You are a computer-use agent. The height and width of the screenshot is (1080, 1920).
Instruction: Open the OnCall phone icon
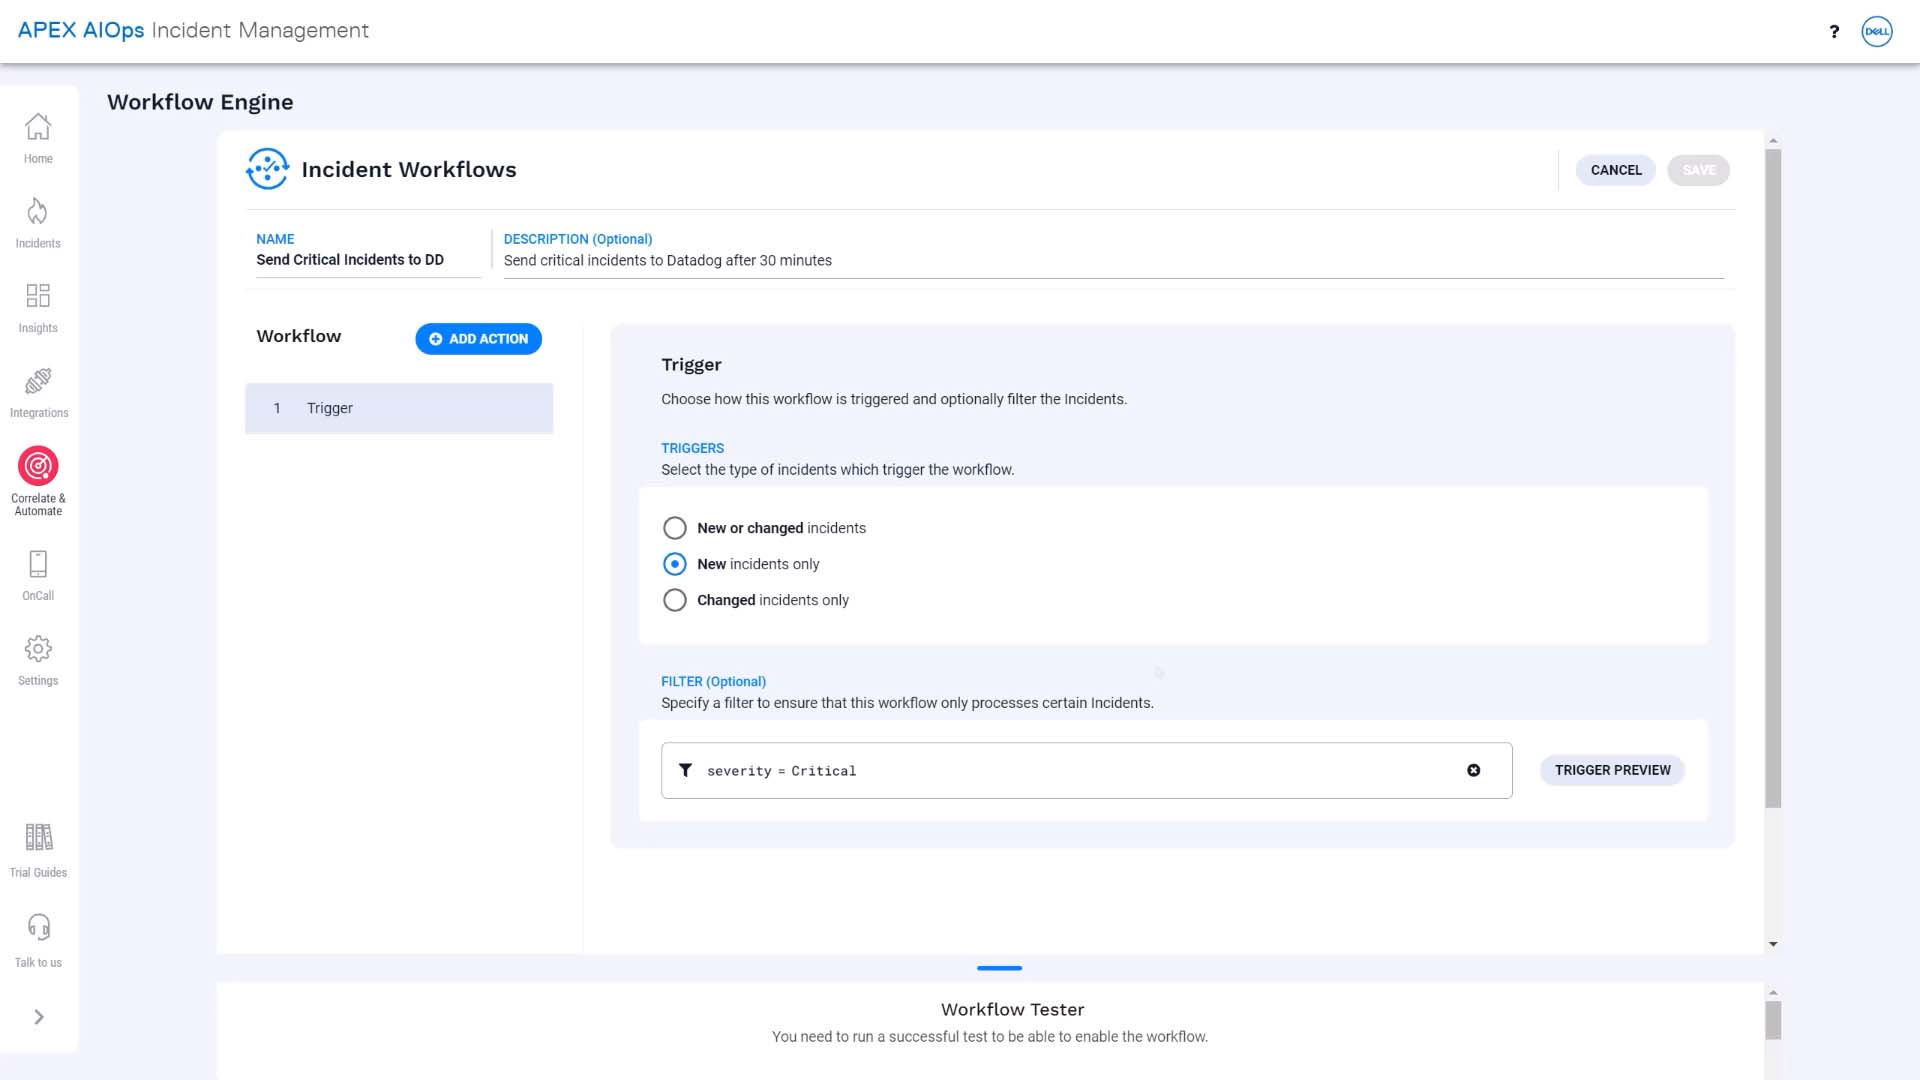(x=38, y=564)
